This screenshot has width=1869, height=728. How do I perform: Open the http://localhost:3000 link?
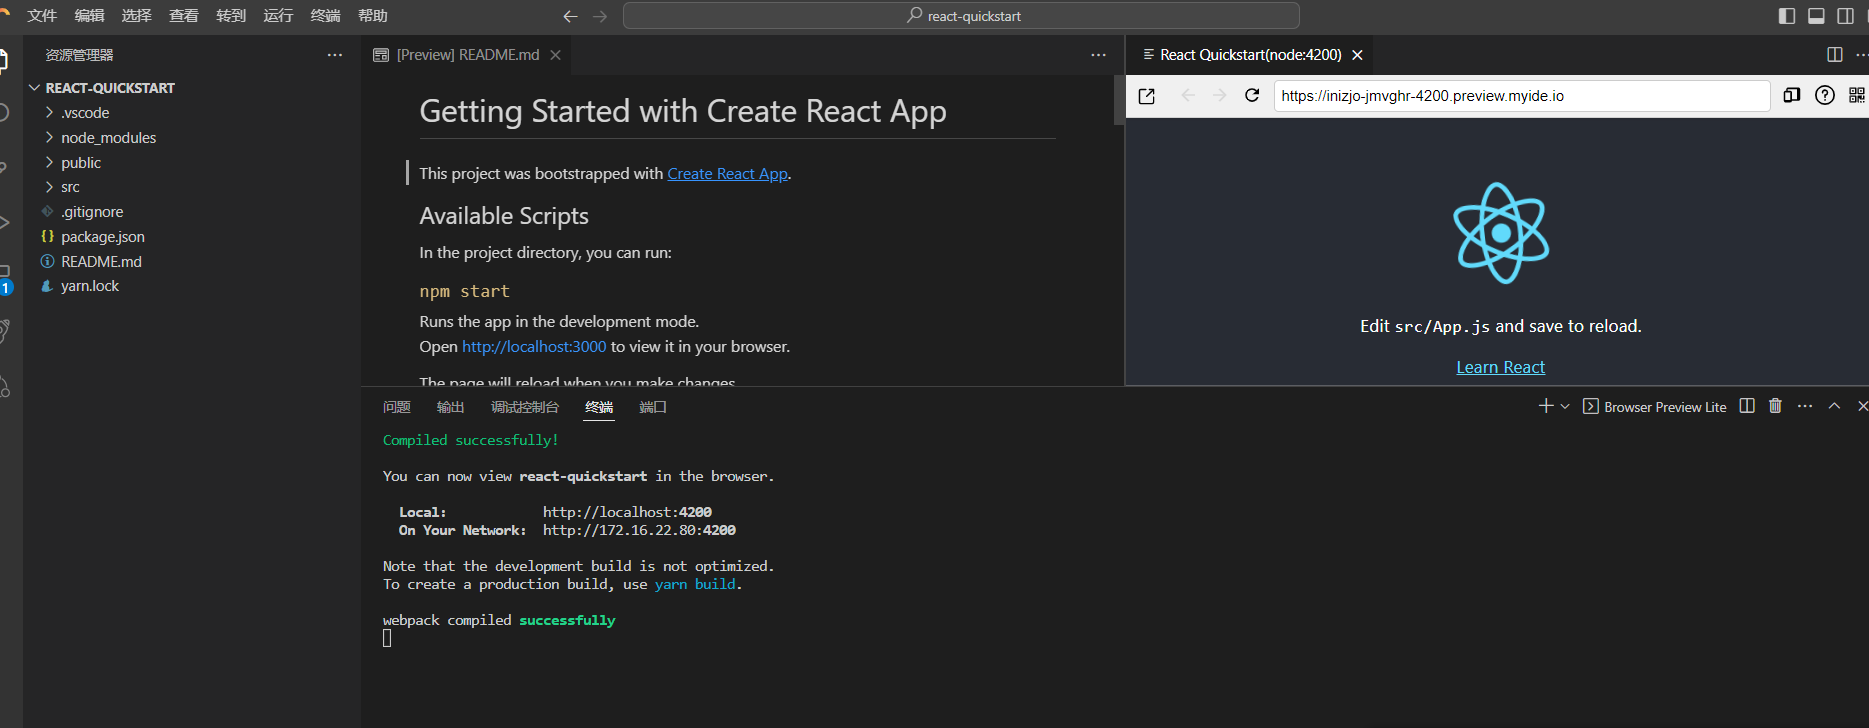(x=534, y=347)
